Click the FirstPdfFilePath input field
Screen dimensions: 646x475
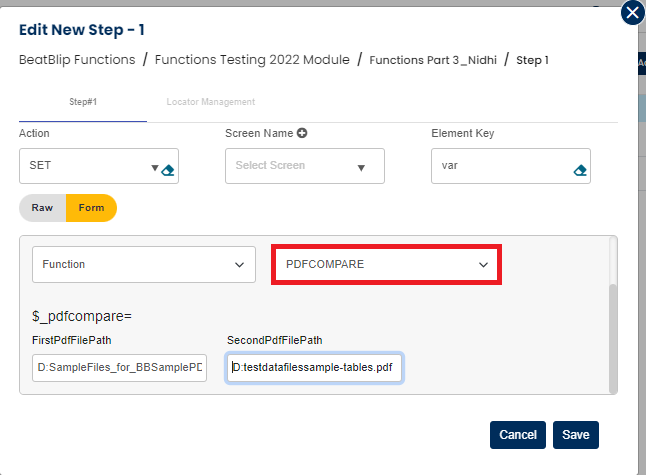tap(119, 367)
